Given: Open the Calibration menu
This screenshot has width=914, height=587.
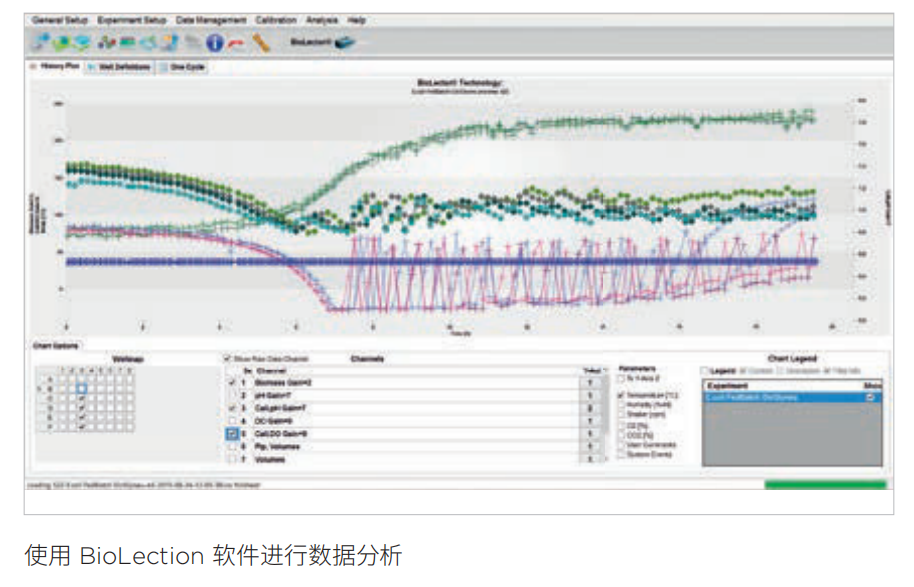Looking at the screenshot, I should (x=276, y=20).
